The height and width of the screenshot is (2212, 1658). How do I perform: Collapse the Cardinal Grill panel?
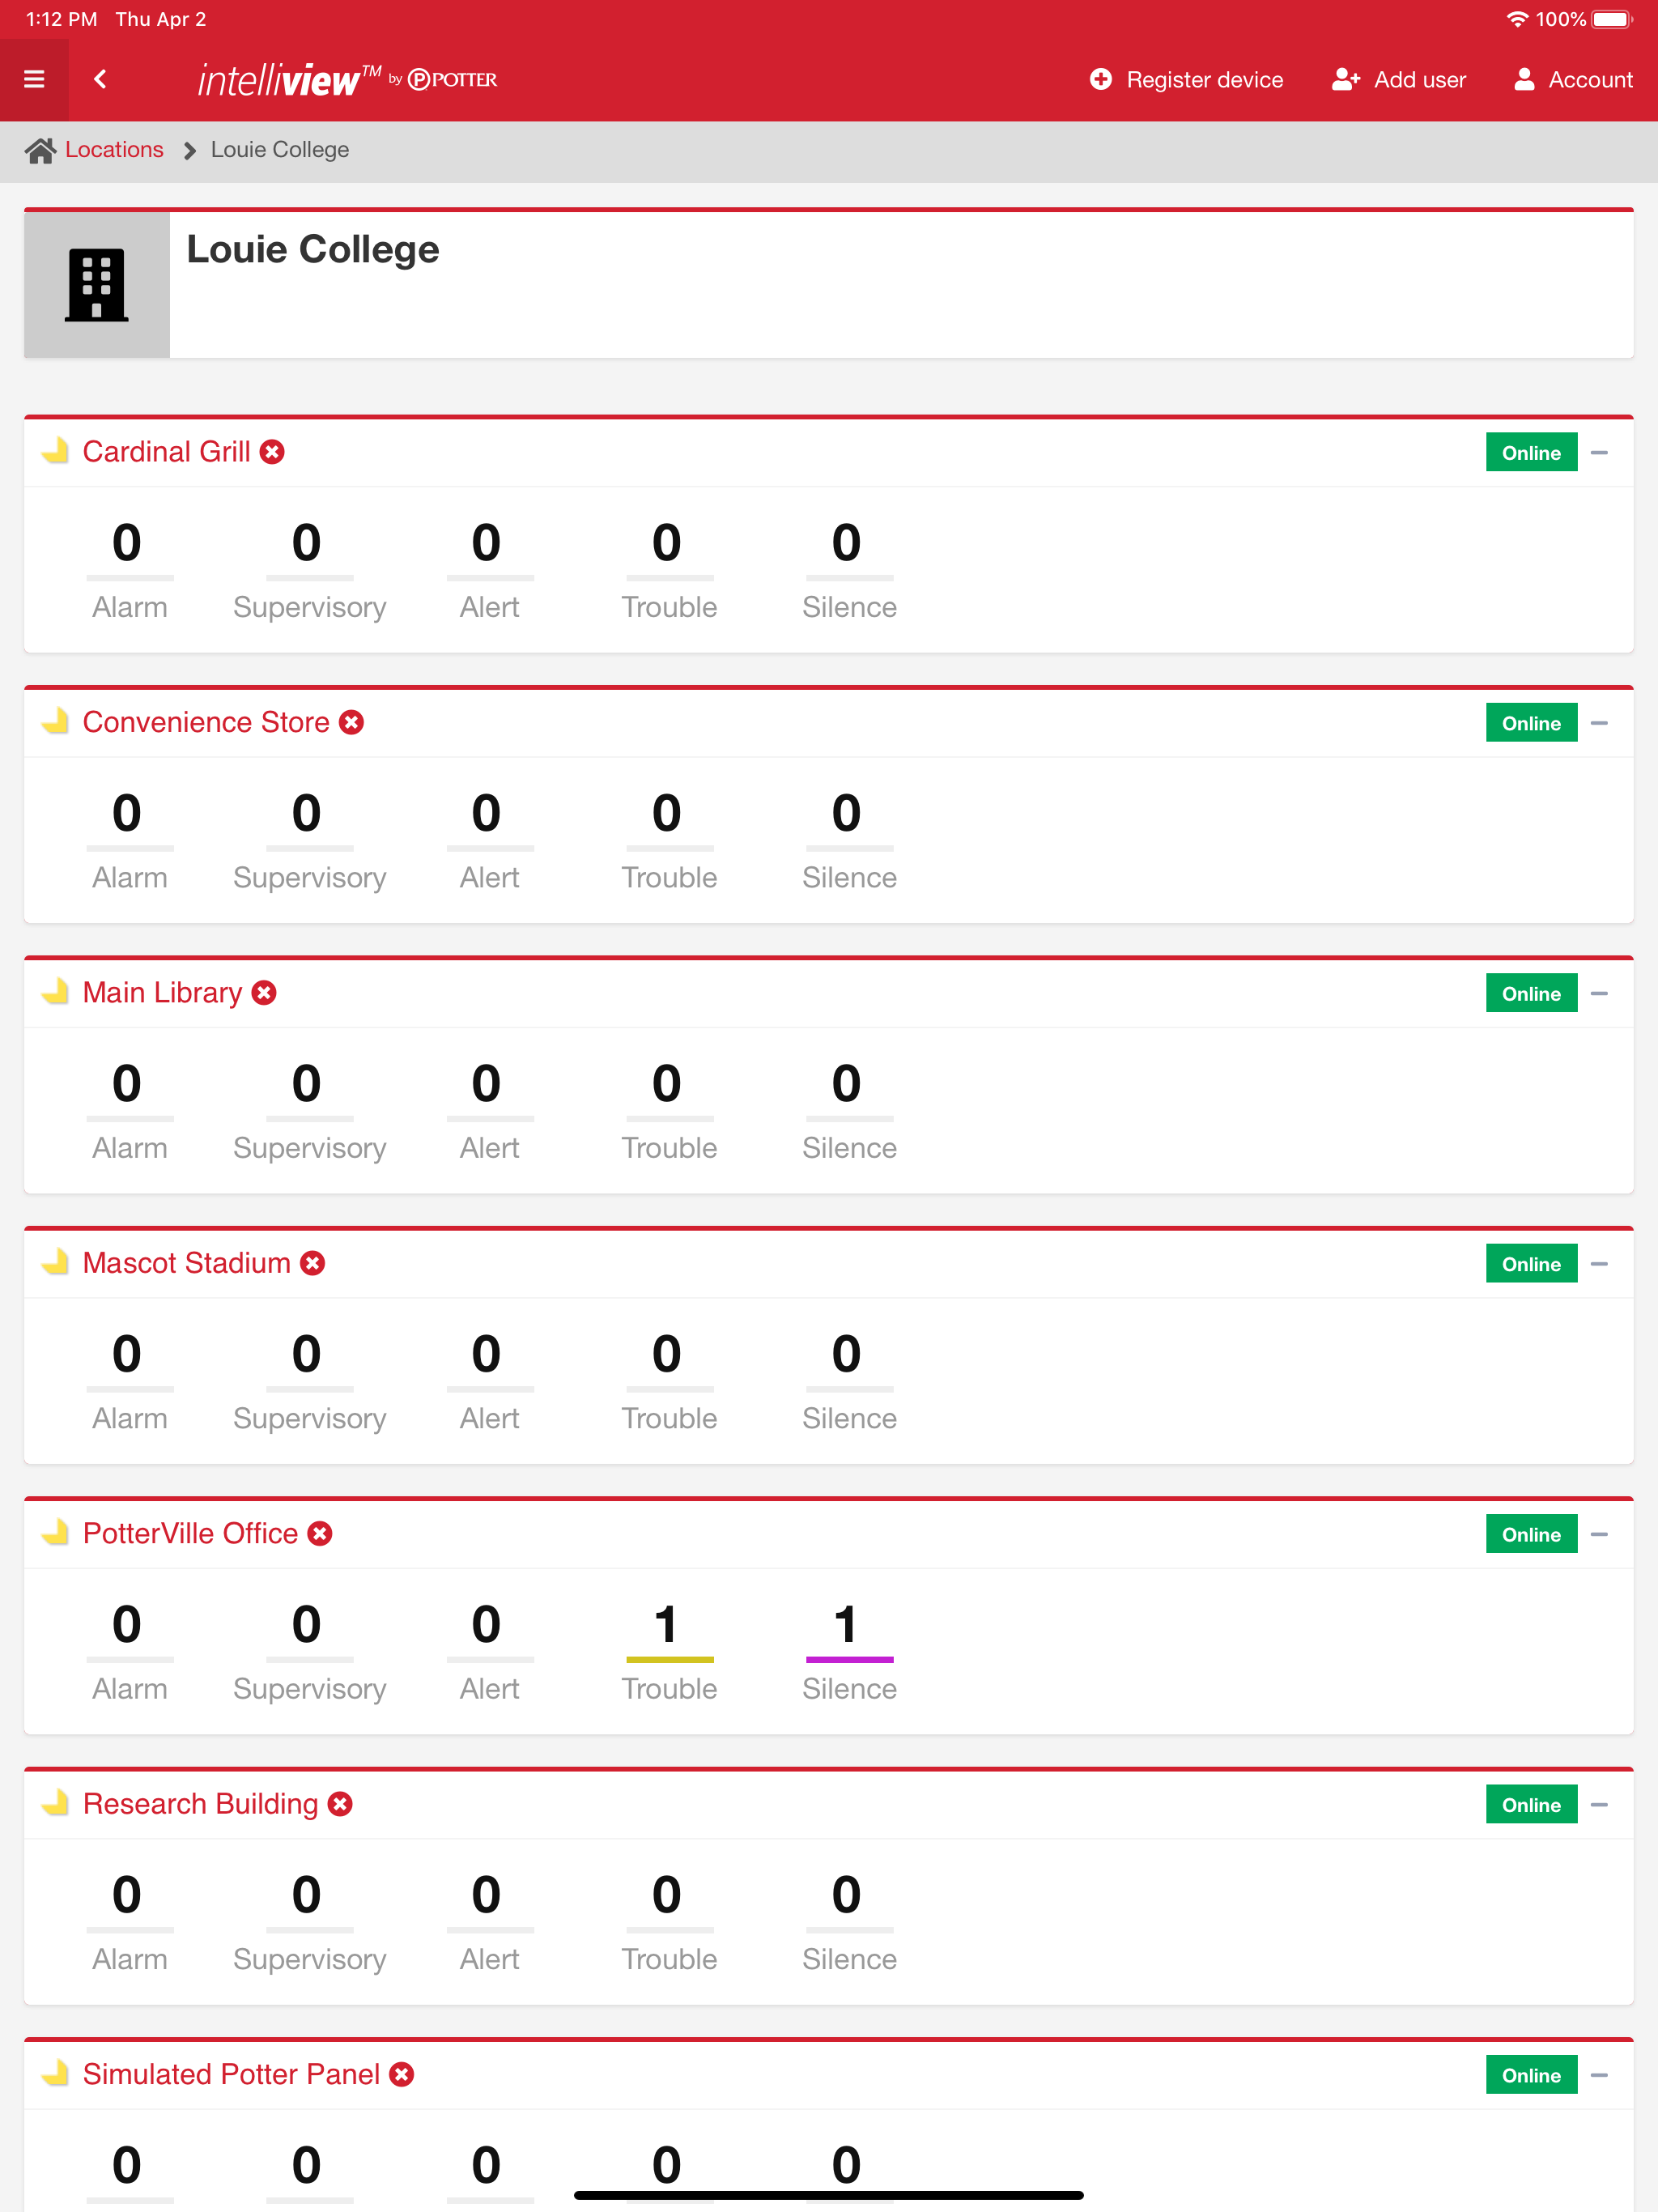1599,453
